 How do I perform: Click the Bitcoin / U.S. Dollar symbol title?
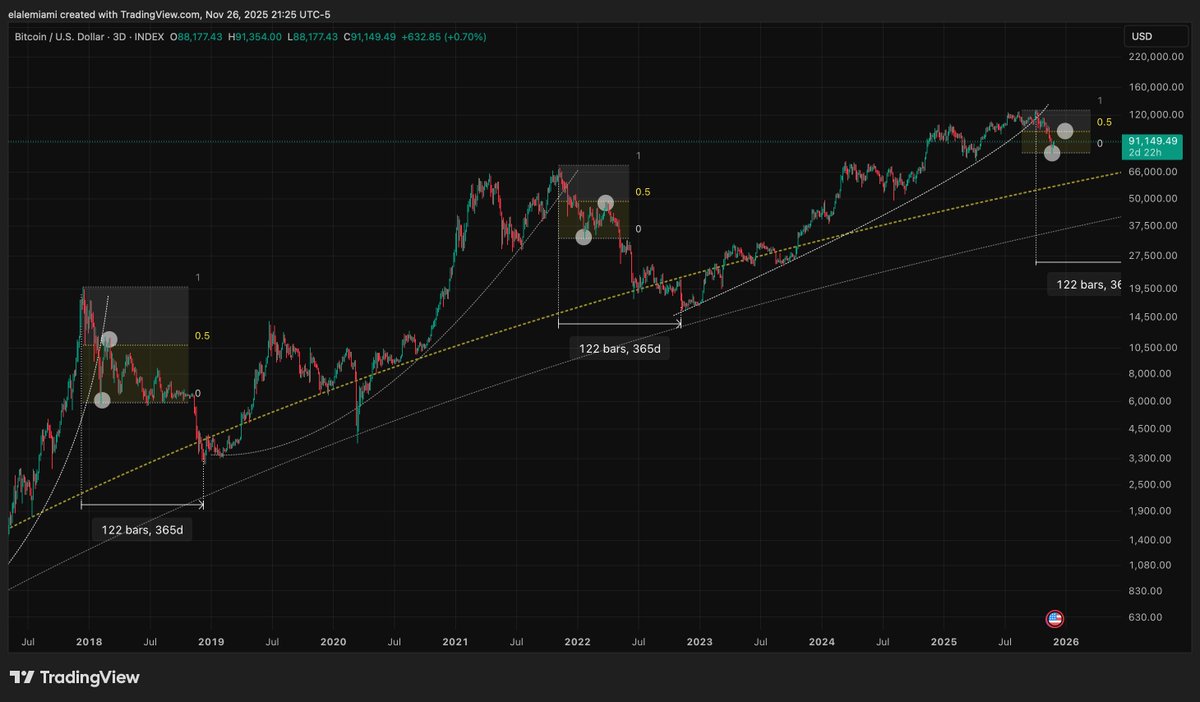pos(62,37)
